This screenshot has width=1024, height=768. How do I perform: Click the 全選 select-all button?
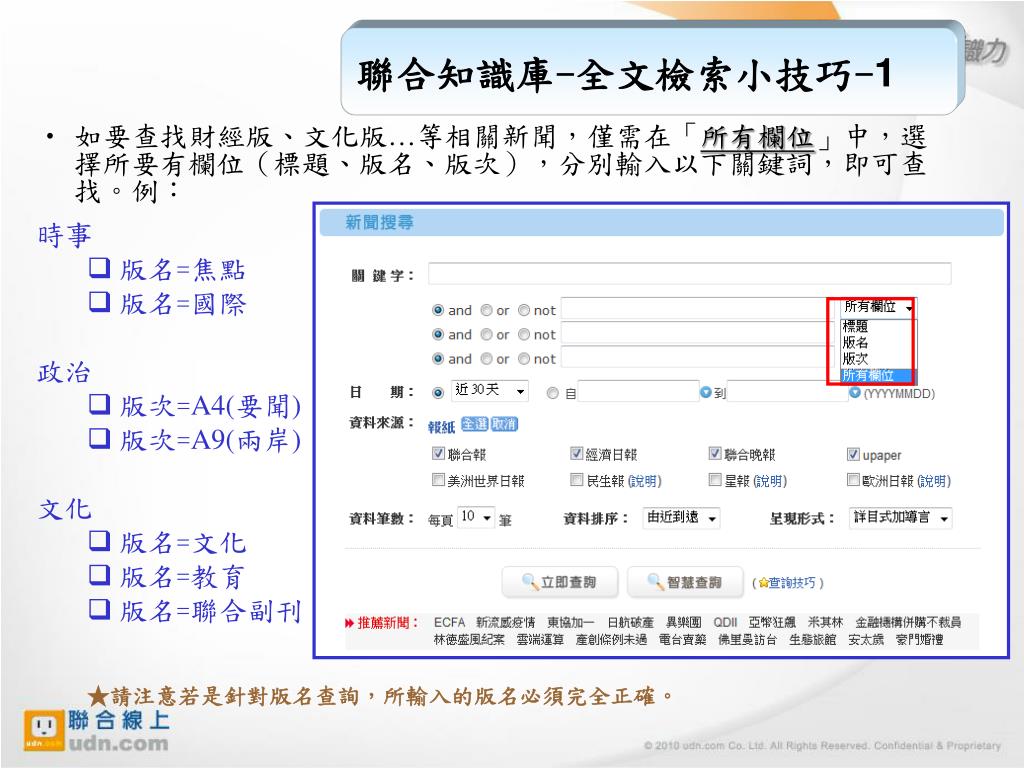(x=474, y=424)
